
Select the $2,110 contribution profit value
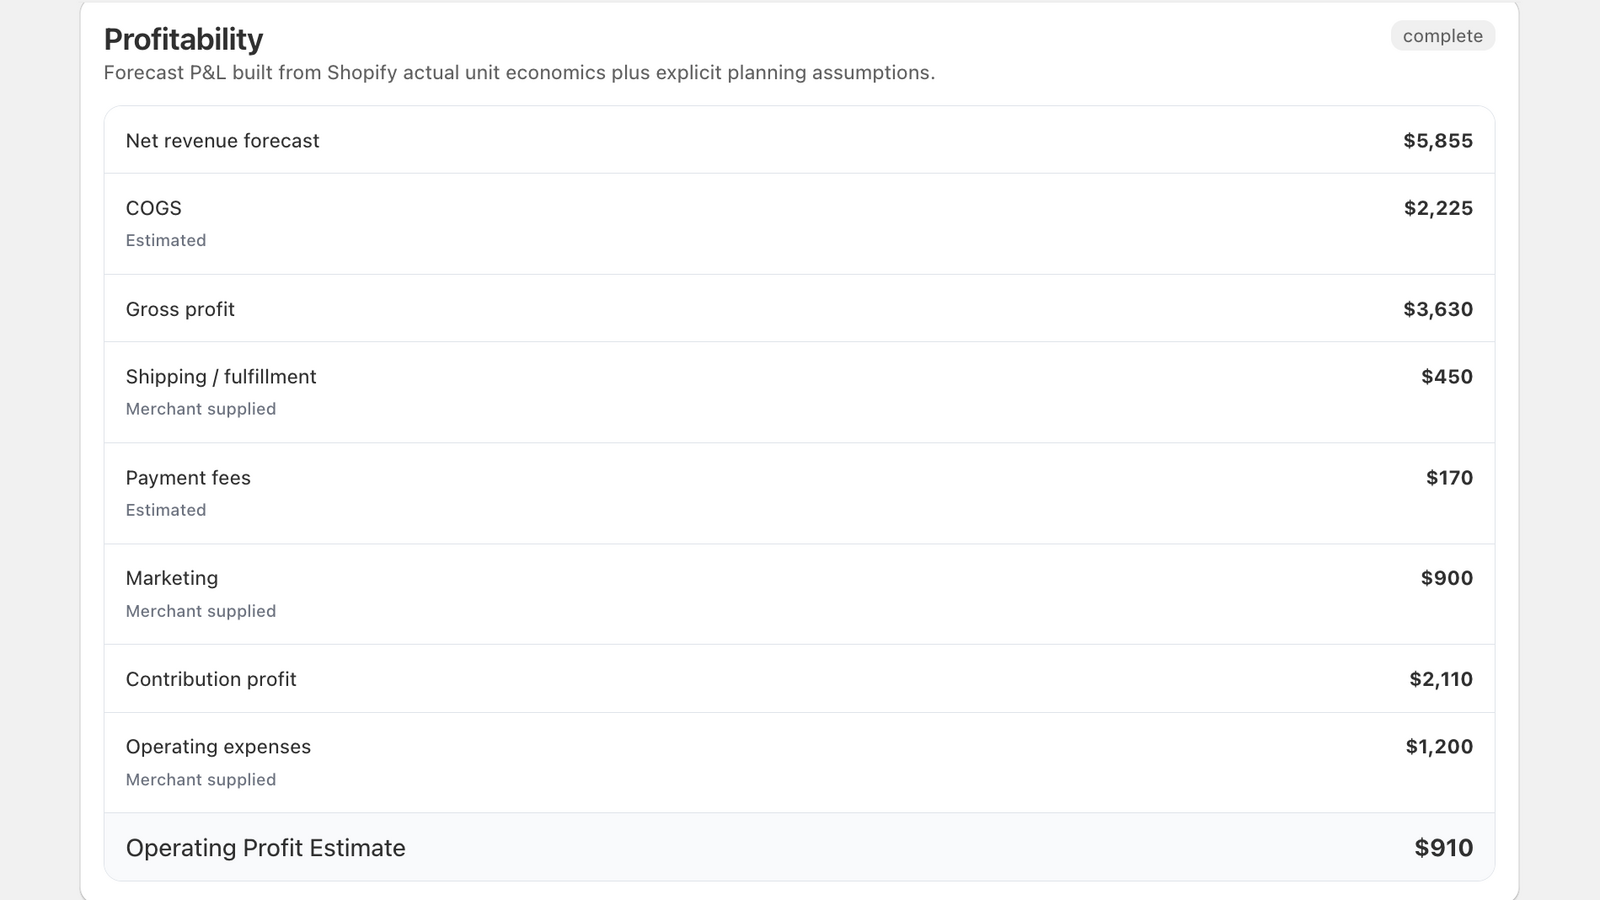pos(1441,679)
